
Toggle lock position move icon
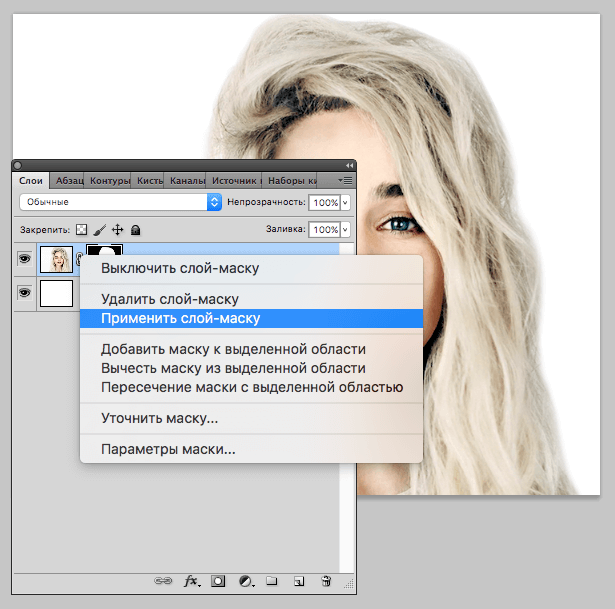coord(118,229)
